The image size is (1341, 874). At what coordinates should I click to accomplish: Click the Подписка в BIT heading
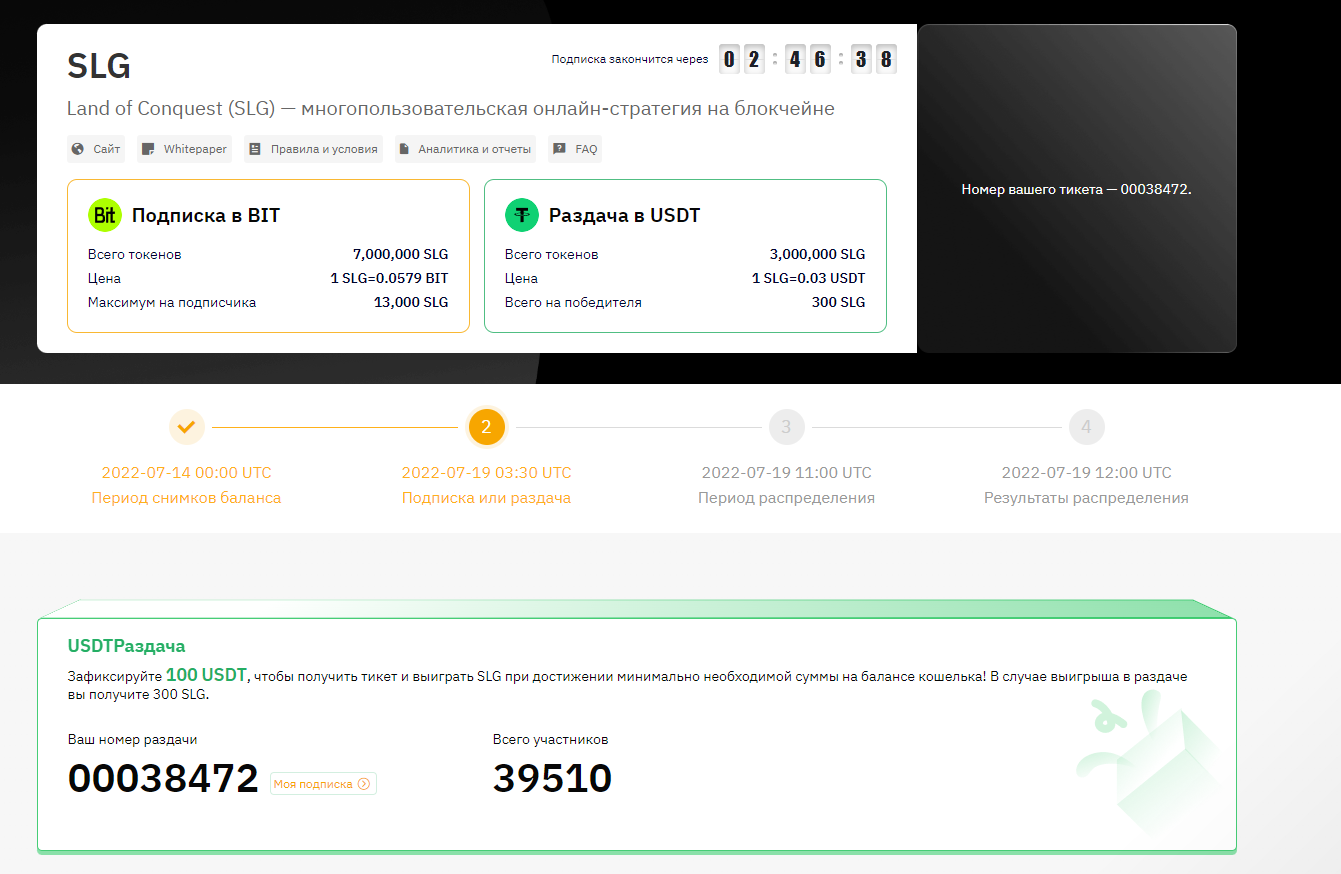click(206, 215)
